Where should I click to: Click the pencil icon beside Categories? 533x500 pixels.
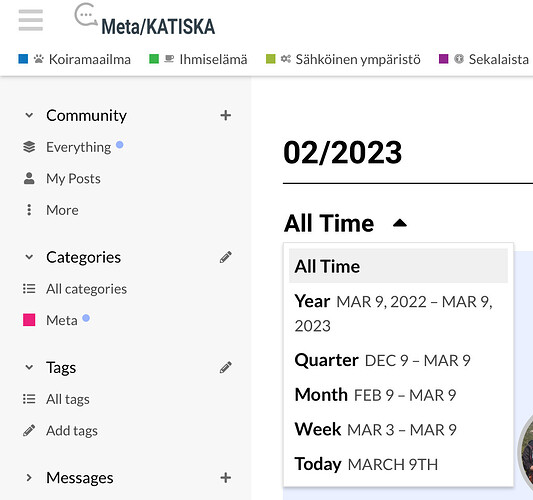click(225, 257)
